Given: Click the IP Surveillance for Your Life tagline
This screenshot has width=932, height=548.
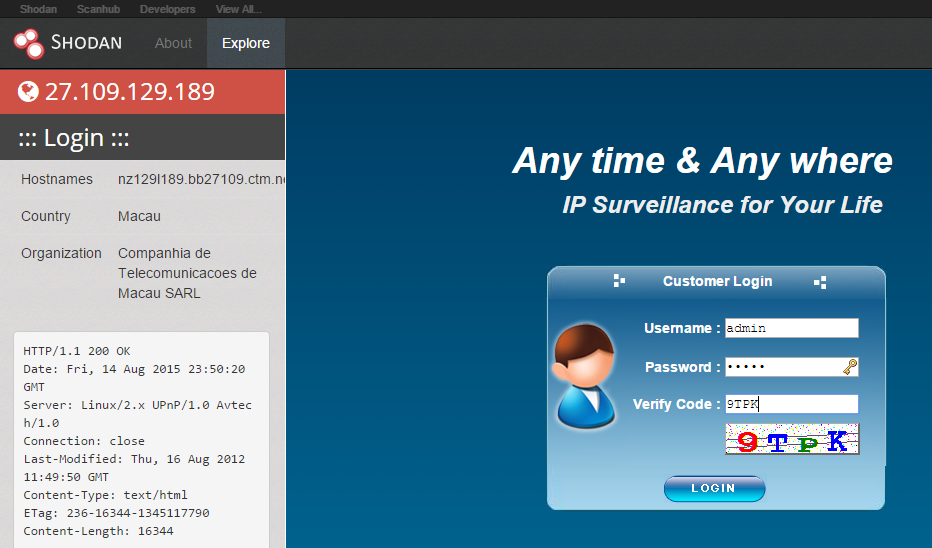Looking at the screenshot, I should pos(722,205).
